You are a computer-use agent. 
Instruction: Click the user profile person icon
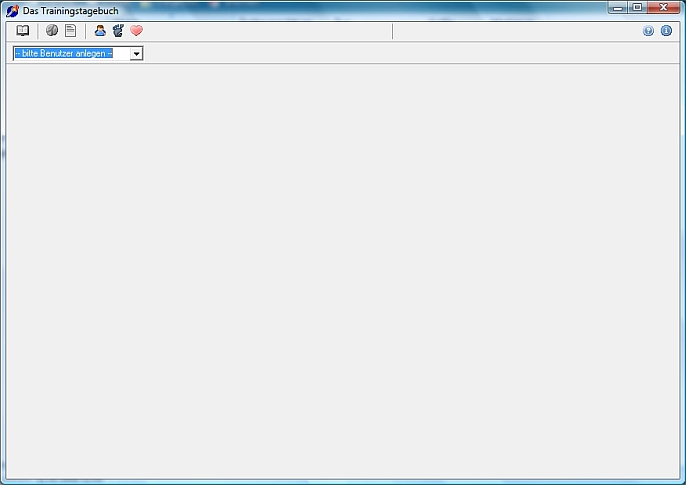coord(100,31)
